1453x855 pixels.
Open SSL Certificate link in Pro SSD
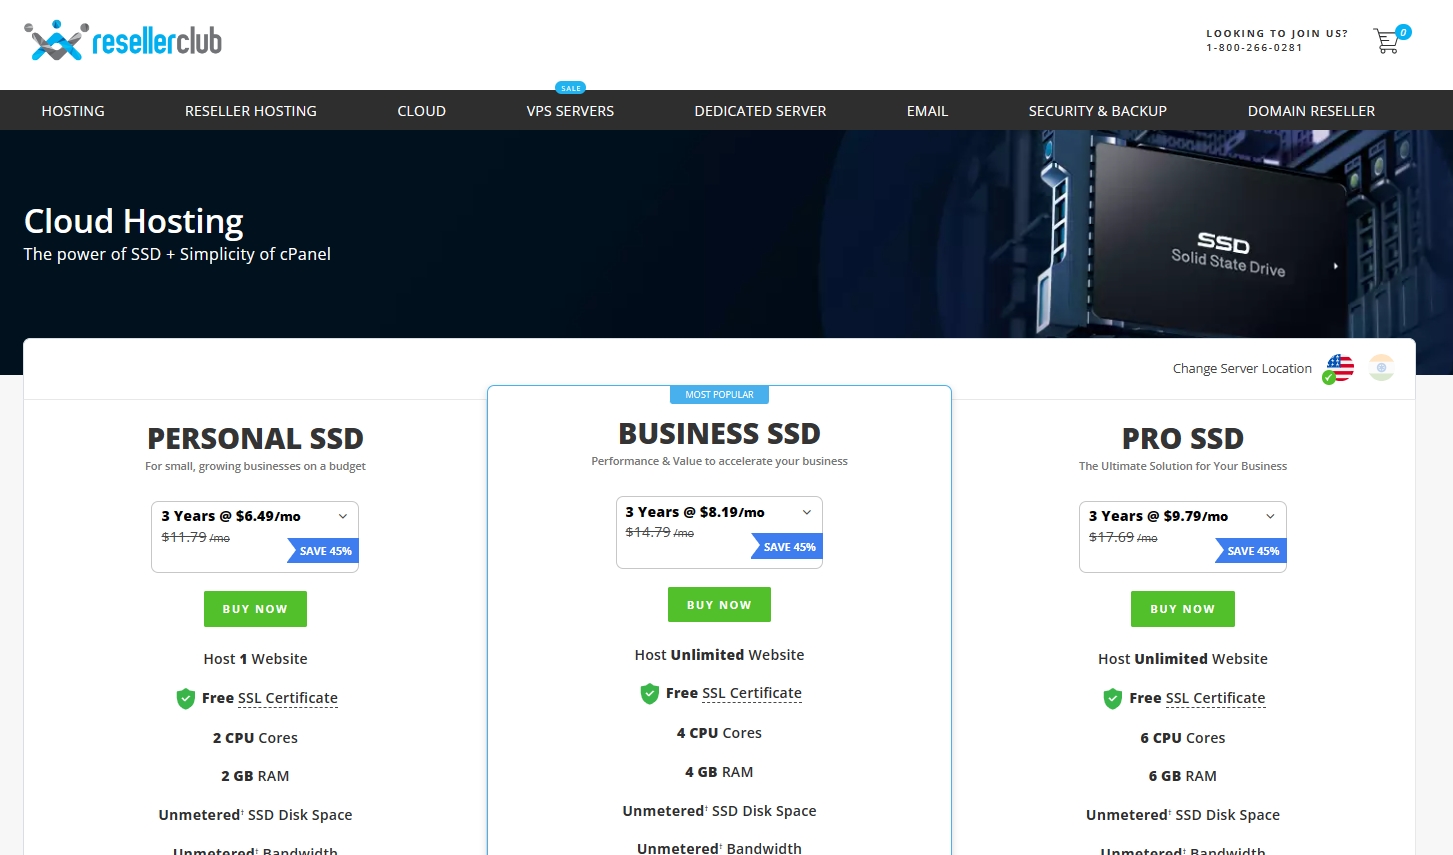point(1215,698)
